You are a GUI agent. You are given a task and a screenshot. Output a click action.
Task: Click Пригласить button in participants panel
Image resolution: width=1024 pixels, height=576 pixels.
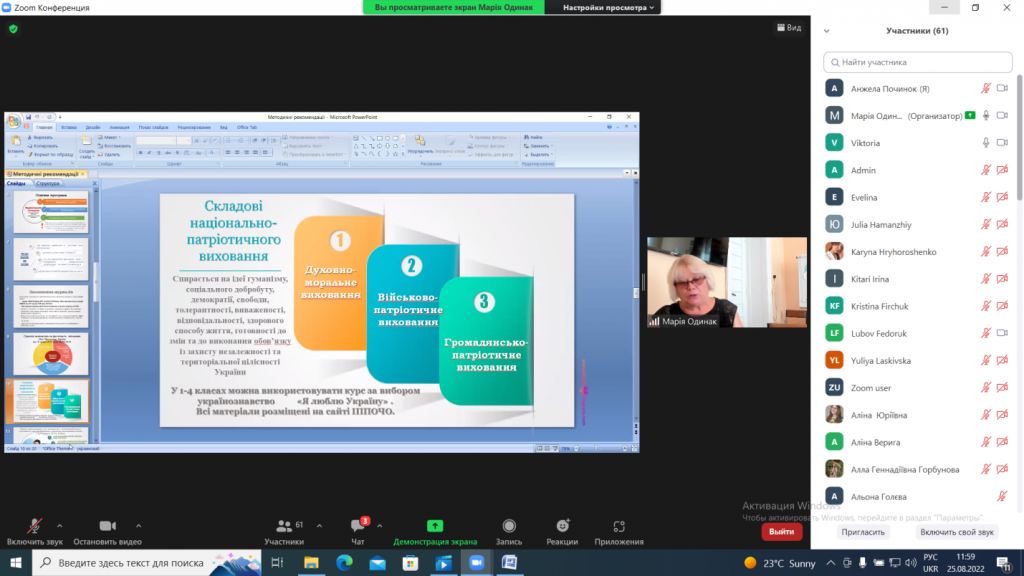(863, 532)
